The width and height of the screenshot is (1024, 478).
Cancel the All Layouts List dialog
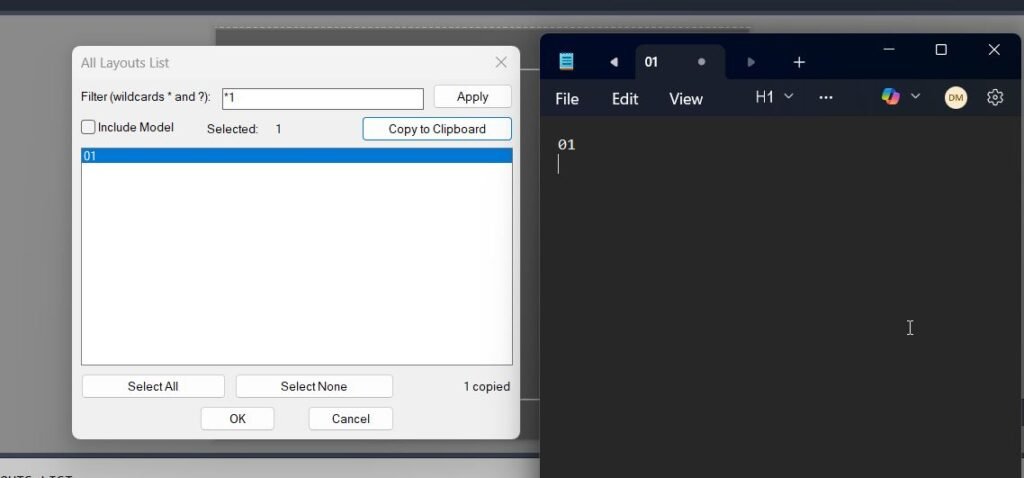tap(350, 419)
